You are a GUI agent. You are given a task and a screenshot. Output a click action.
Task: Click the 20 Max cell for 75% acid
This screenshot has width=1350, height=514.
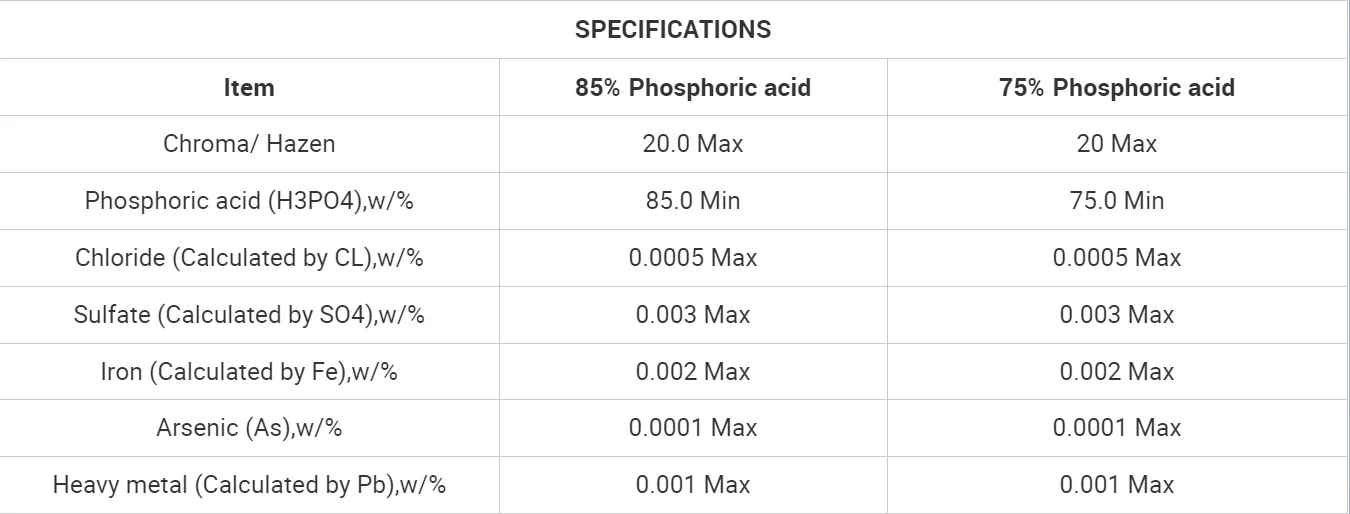coord(1116,144)
